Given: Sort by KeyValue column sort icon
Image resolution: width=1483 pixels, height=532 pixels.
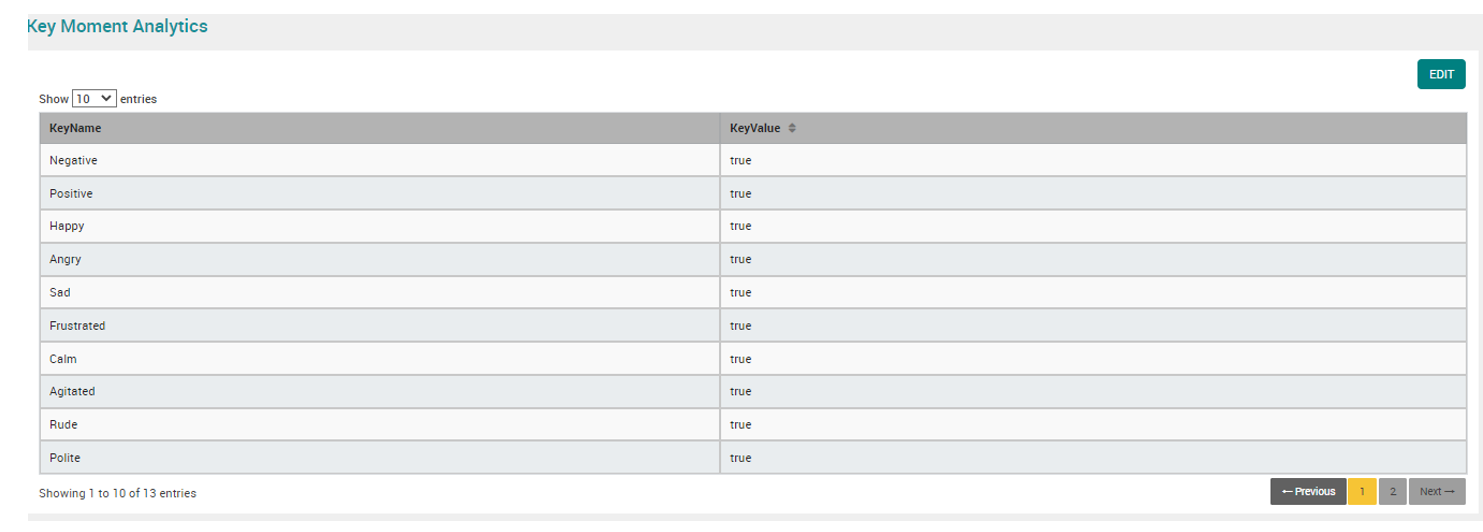Looking at the screenshot, I should point(792,128).
